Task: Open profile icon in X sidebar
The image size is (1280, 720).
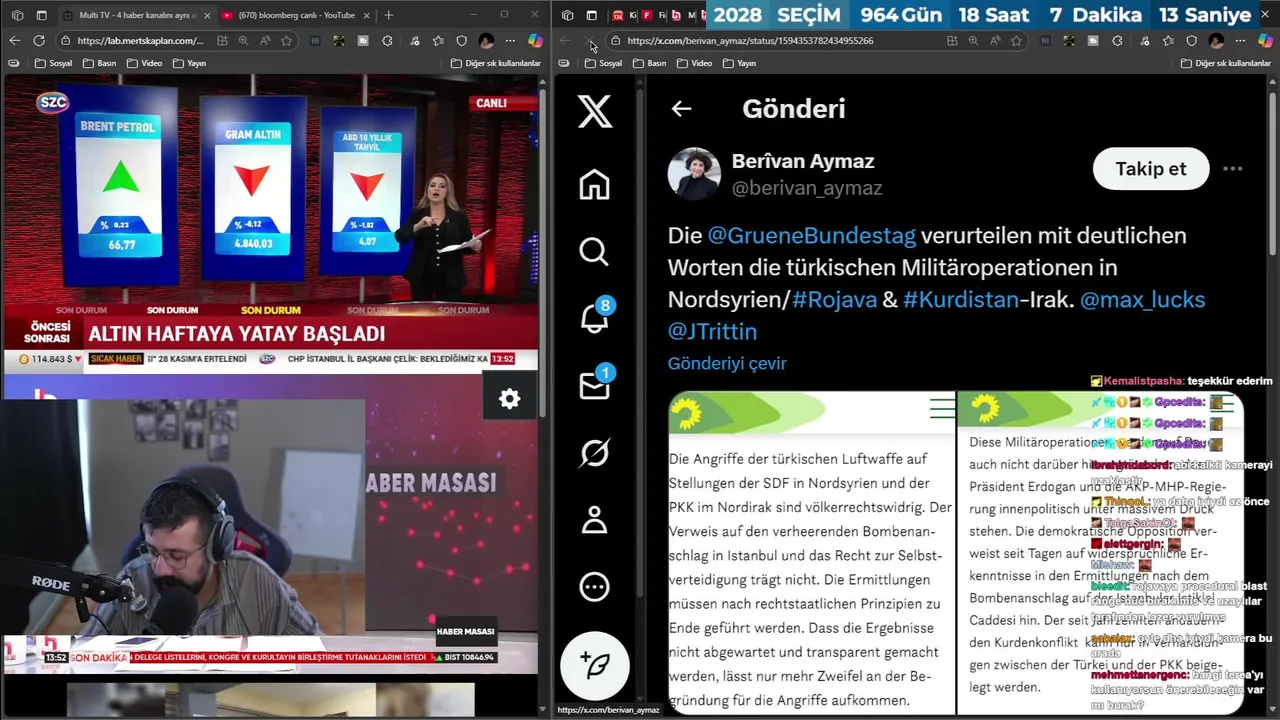Action: pyautogui.click(x=594, y=520)
